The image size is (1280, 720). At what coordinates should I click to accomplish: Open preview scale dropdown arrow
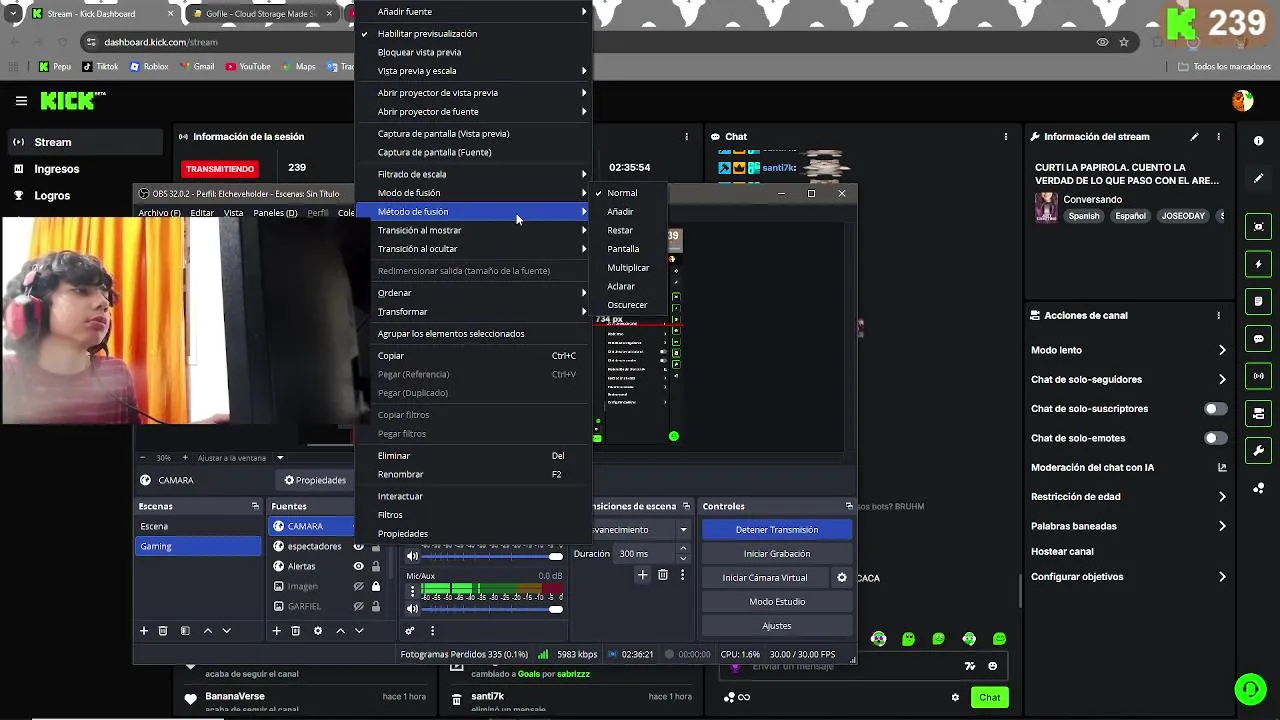pyautogui.click(x=280, y=458)
